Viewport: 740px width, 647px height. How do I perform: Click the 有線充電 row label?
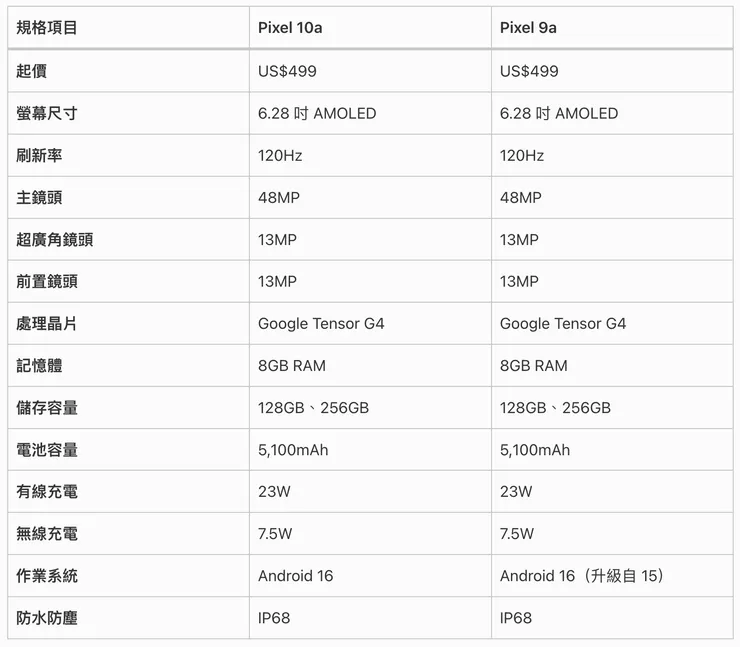47,491
